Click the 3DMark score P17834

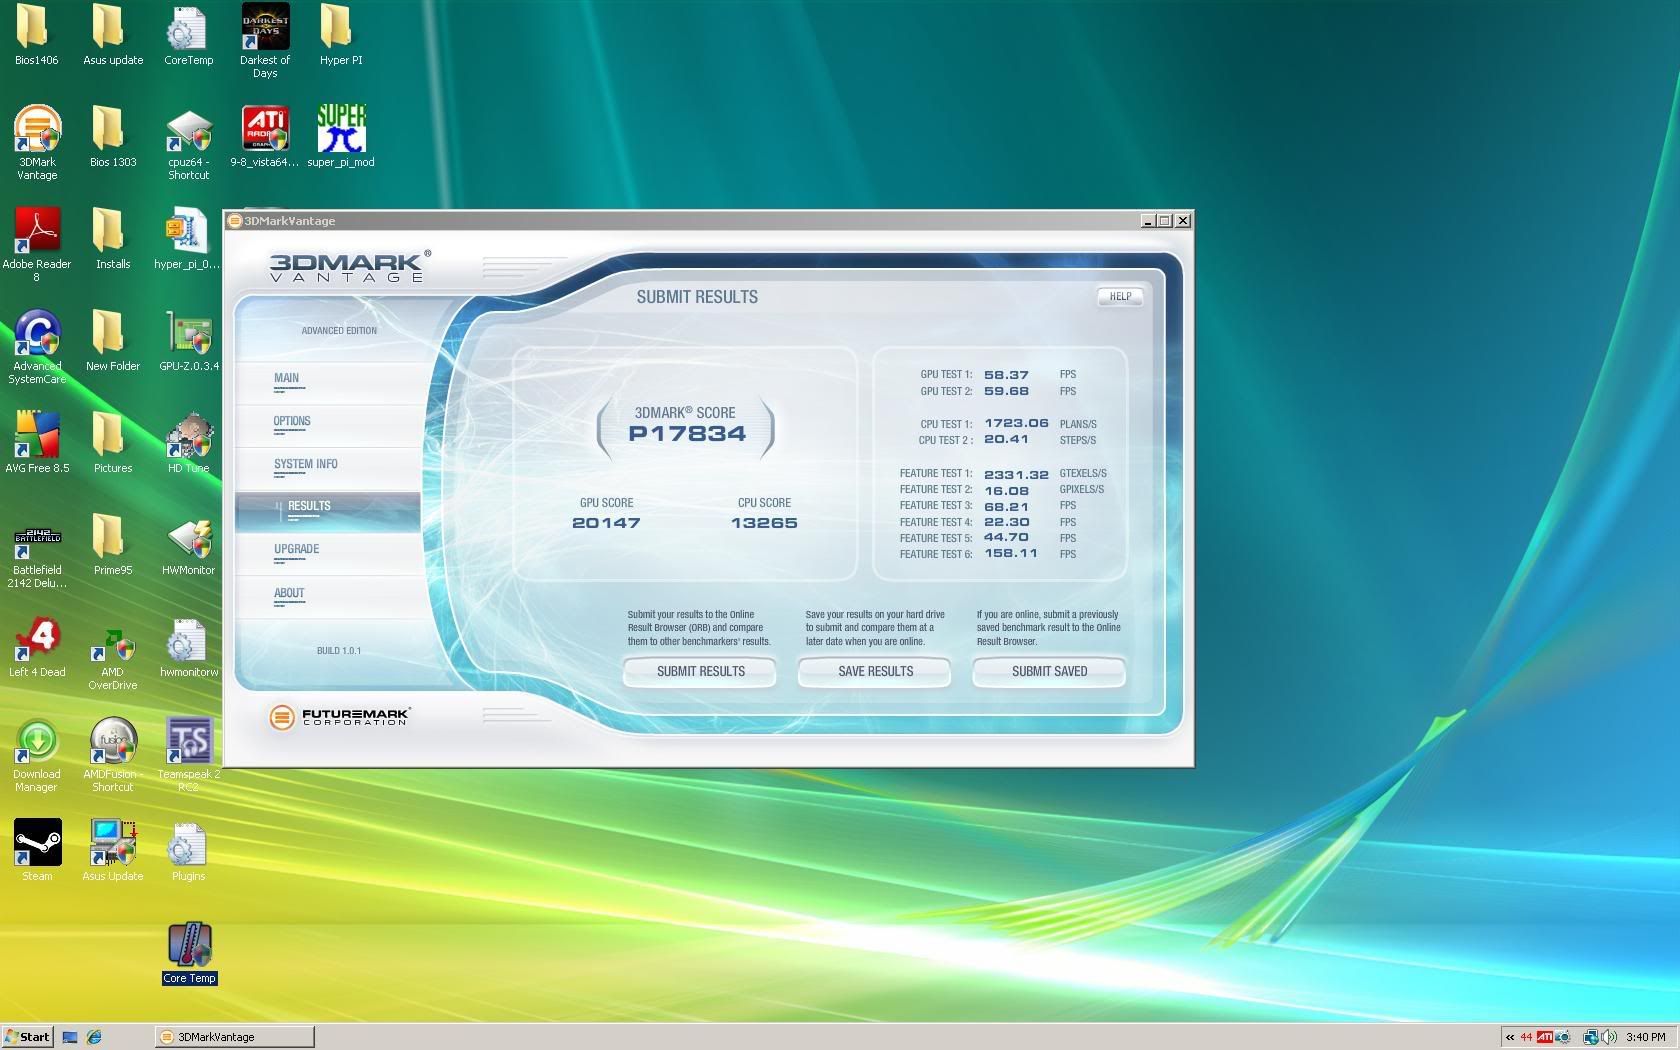coord(687,434)
